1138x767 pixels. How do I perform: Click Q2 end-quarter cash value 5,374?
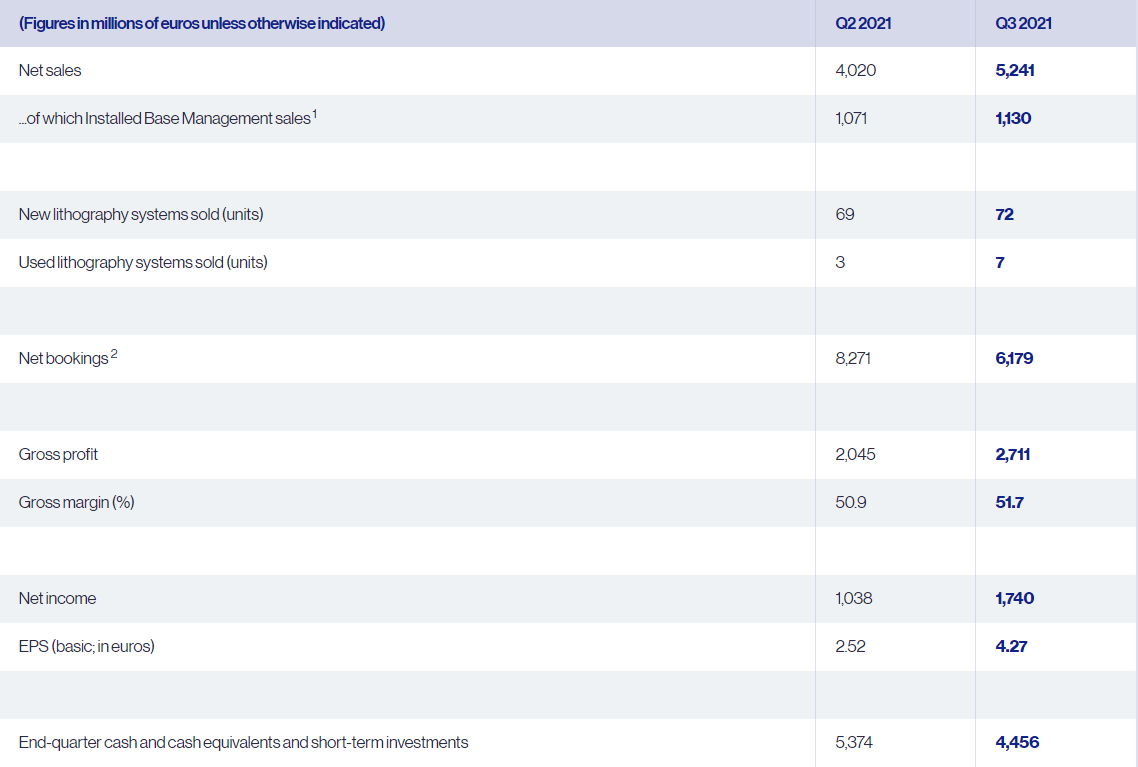tap(854, 742)
